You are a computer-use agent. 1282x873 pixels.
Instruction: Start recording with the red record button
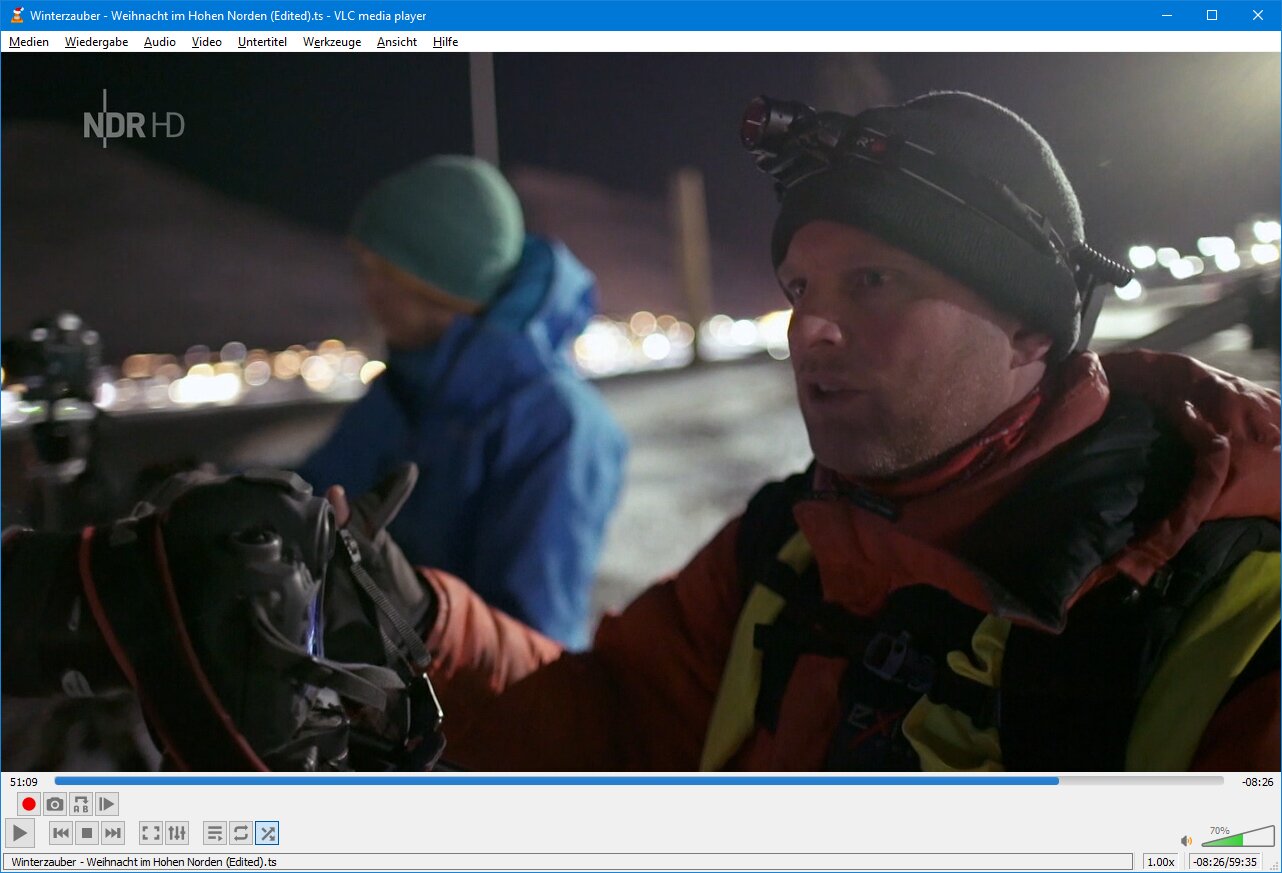[x=29, y=804]
